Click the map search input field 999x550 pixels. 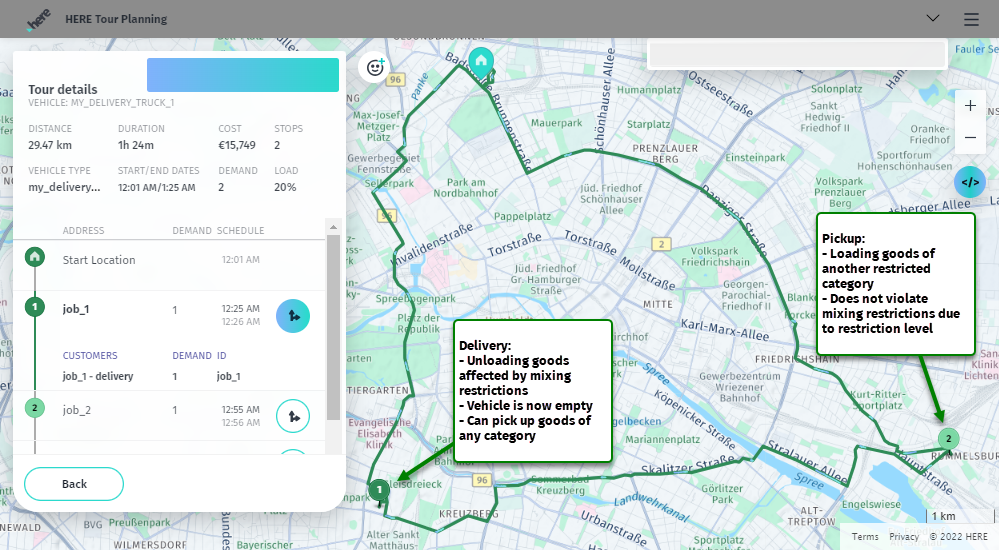(797, 55)
